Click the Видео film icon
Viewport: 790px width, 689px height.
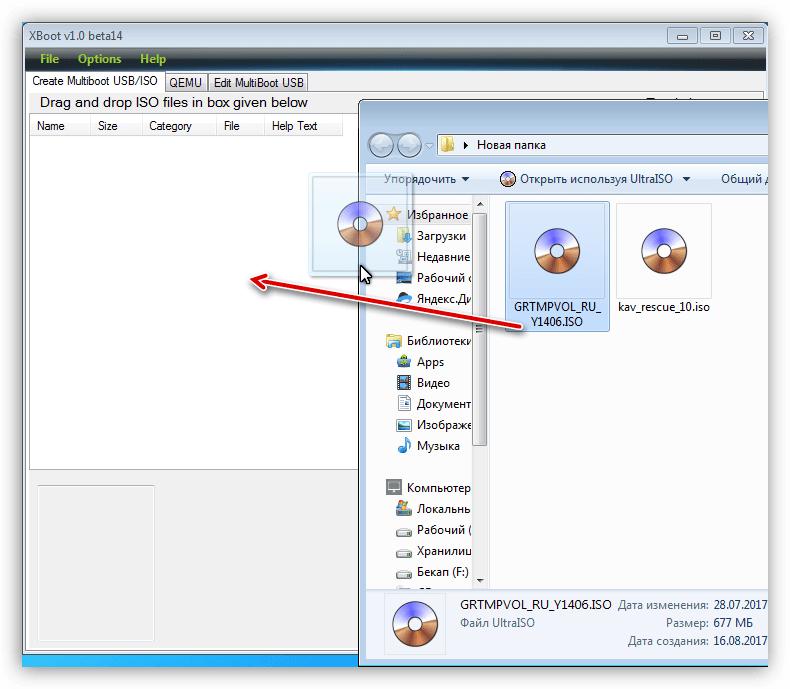coord(404,383)
